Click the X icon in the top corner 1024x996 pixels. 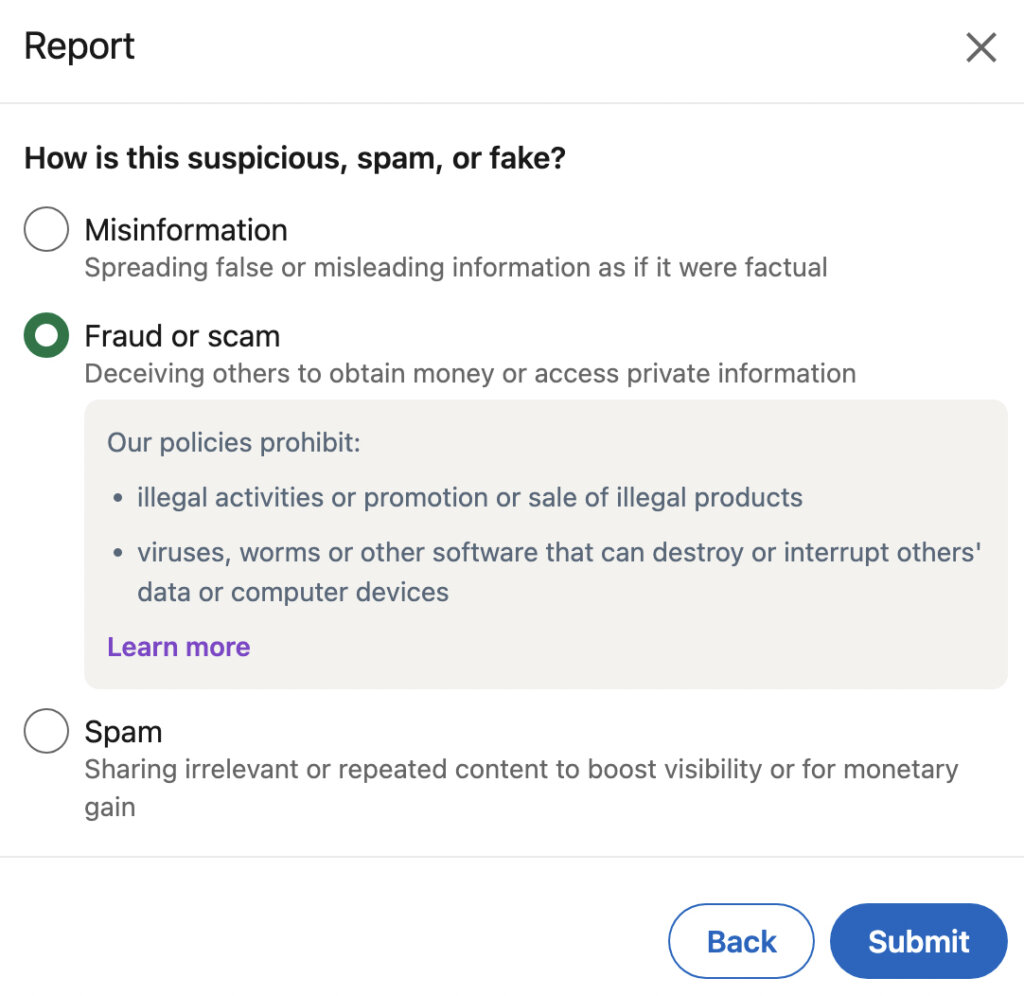coord(981,47)
